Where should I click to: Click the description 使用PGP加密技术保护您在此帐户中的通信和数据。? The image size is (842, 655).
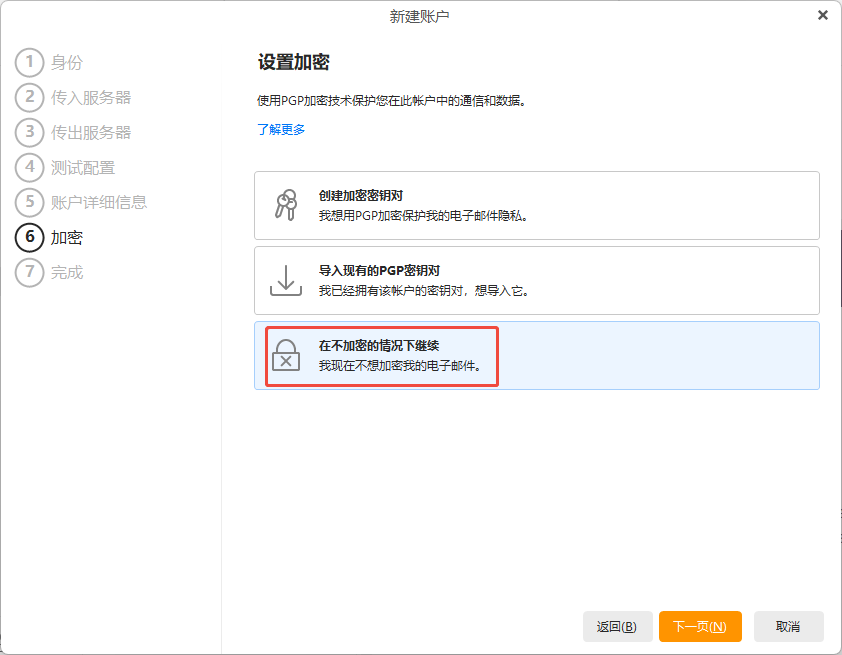(391, 100)
